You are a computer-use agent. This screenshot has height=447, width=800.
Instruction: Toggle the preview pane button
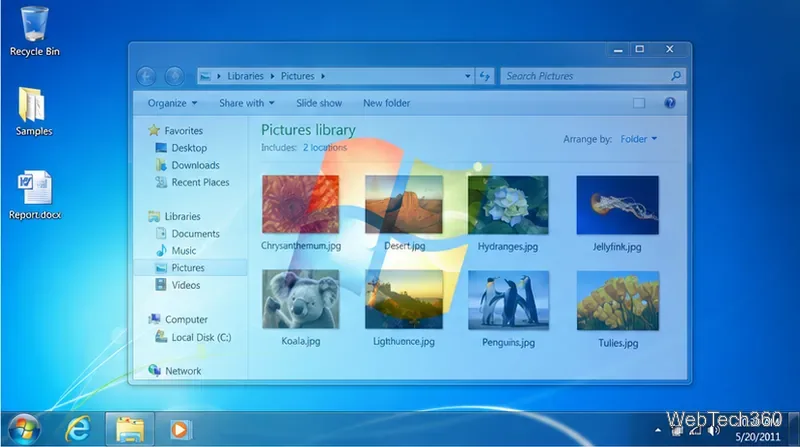tap(639, 103)
